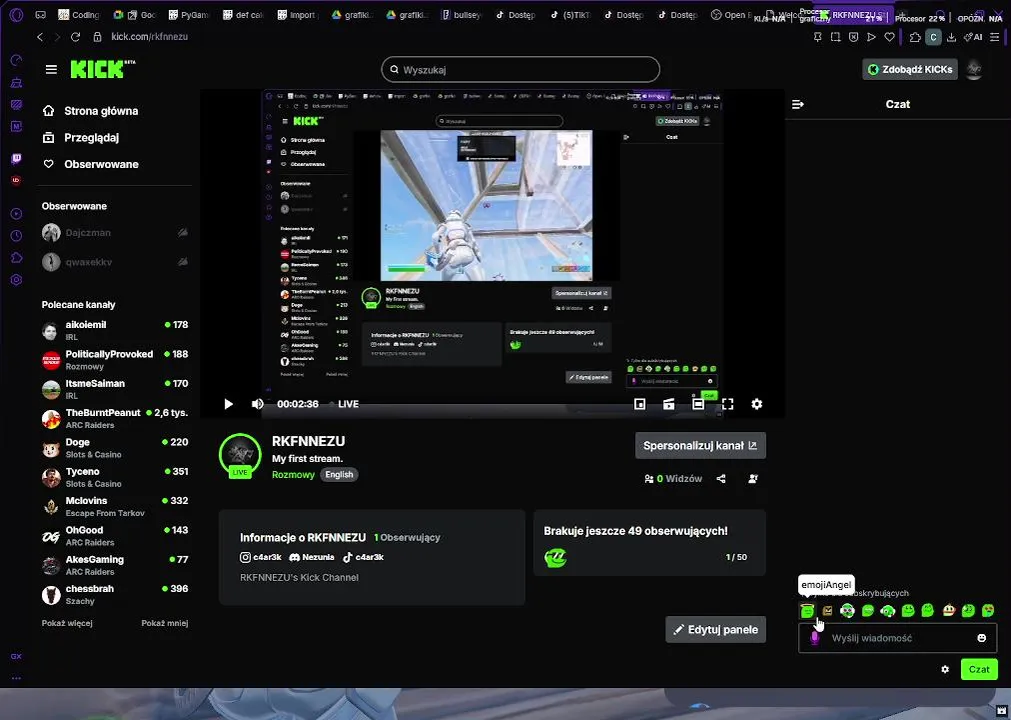This screenshot has width=1011, height=720.
Task: Open chat settings gear
Action: [x=945, y=669]
